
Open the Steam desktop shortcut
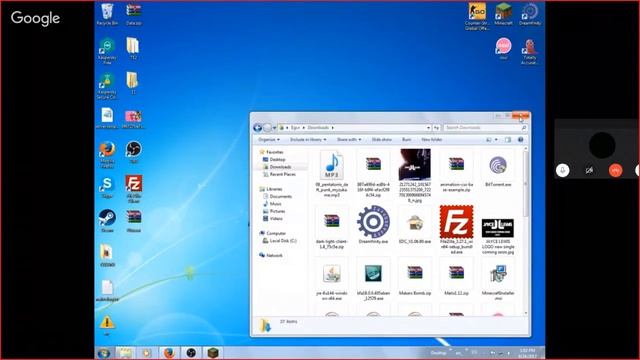[107, 221]
